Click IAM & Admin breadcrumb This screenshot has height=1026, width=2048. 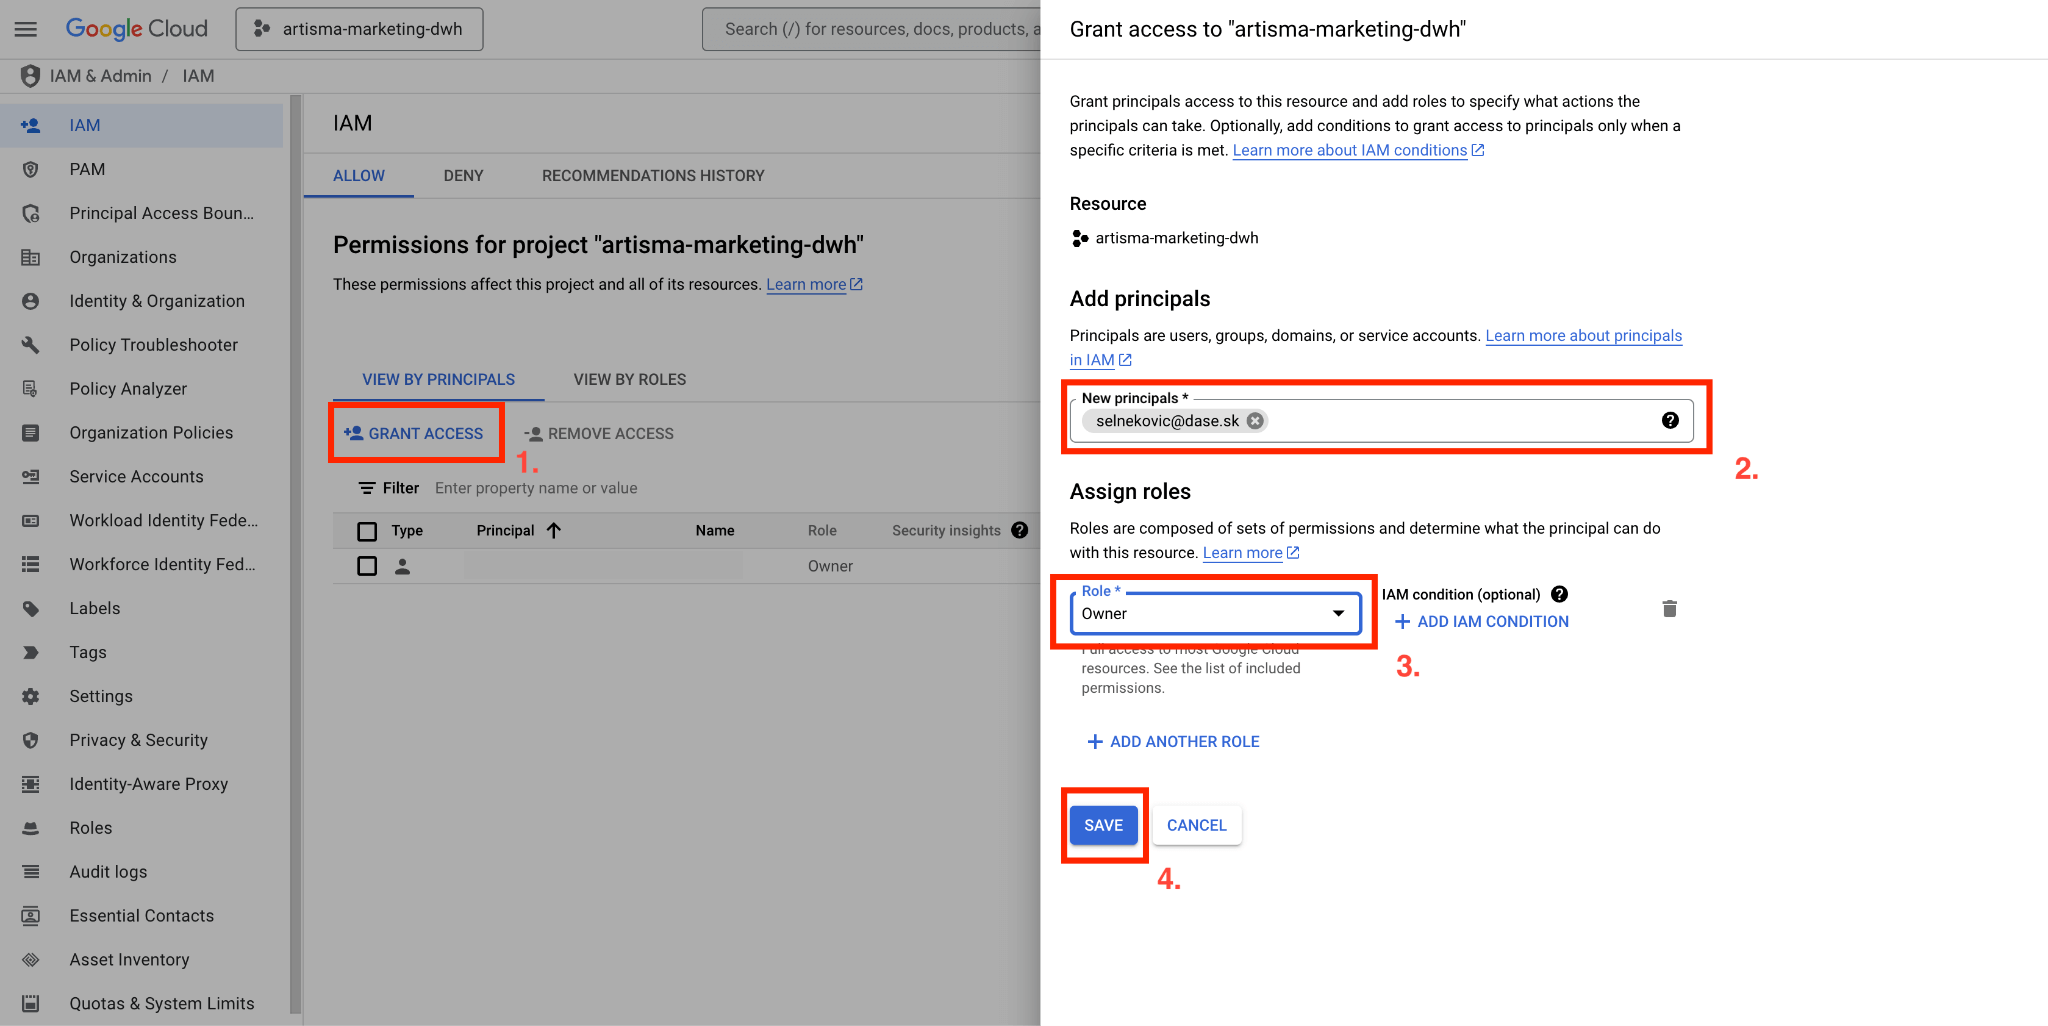[101, 76]
